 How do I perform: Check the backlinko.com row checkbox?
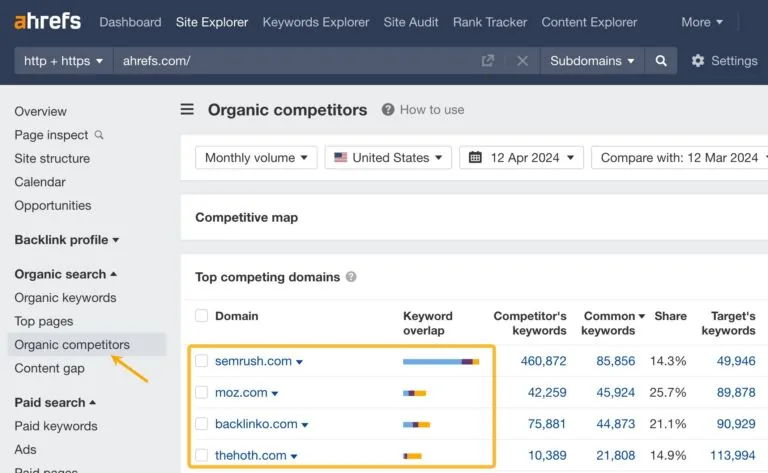(201, 424)
